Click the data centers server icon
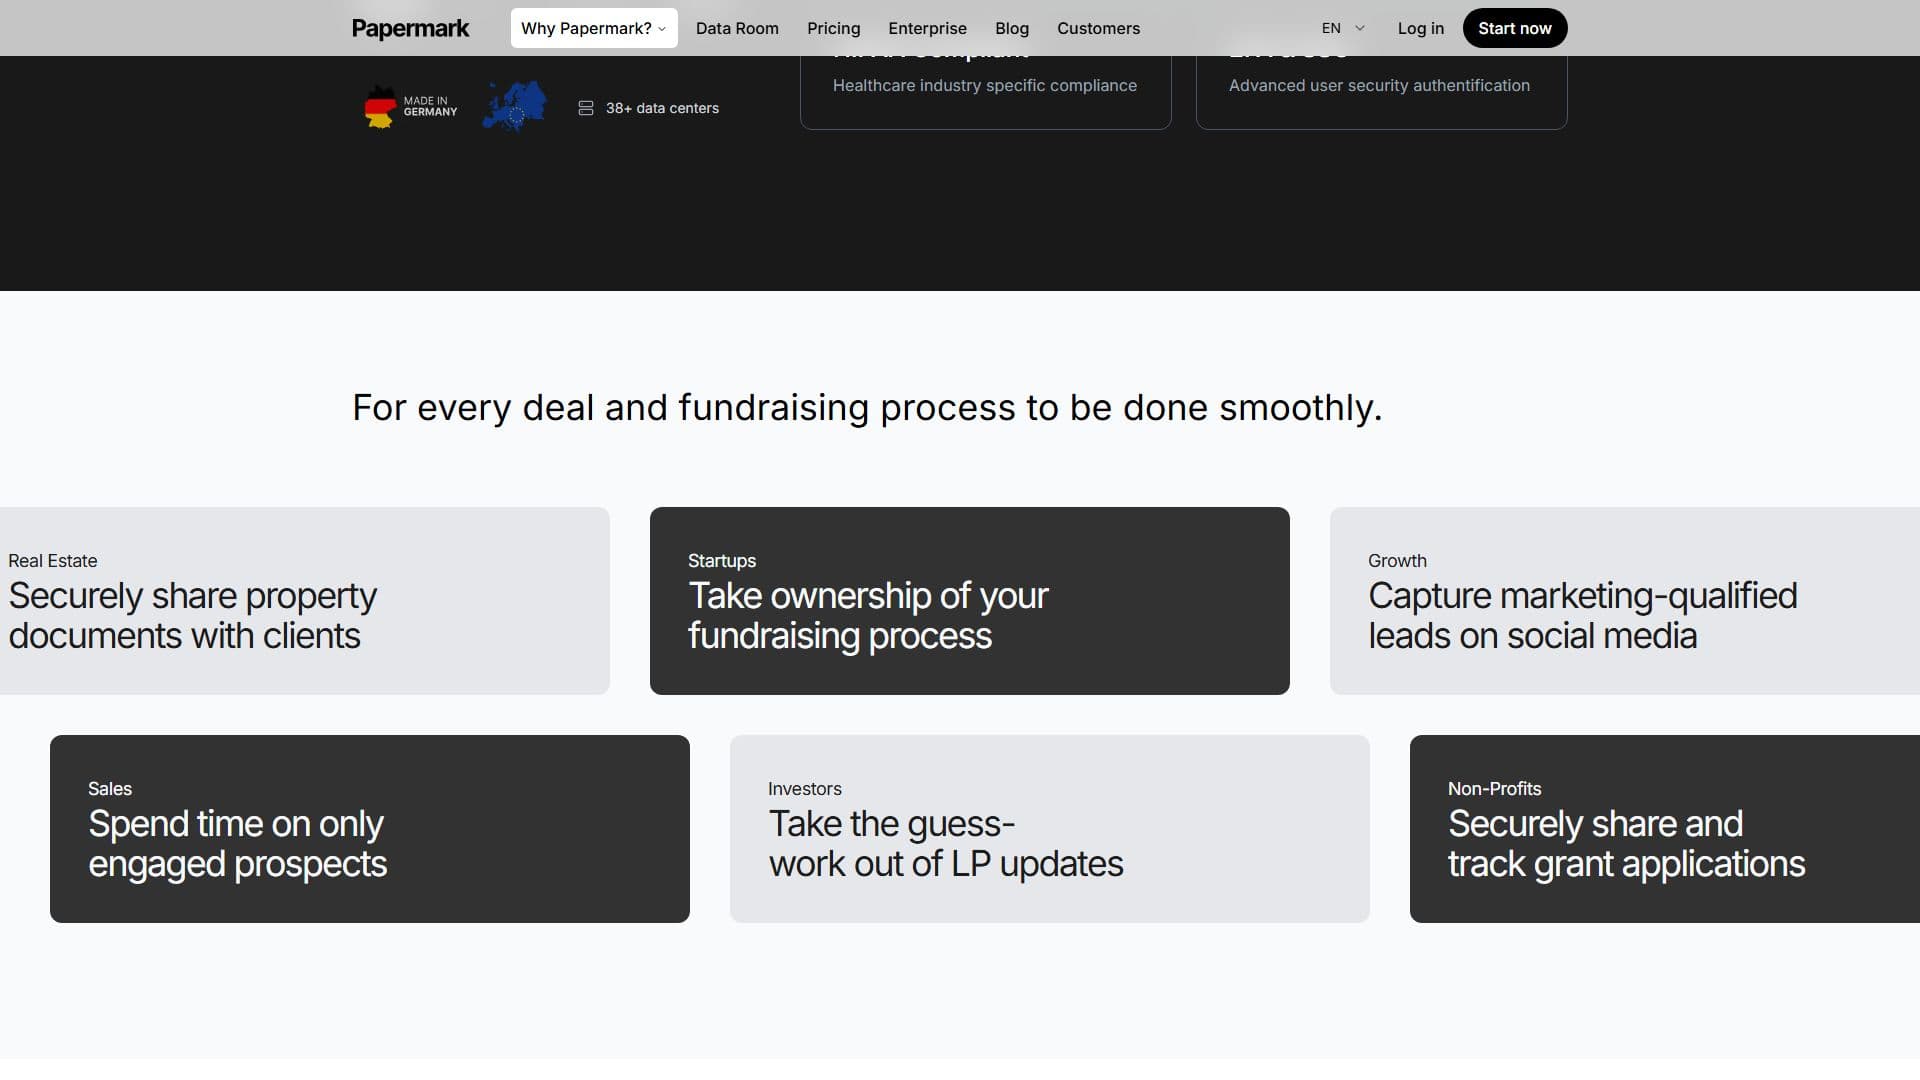 pos(586,108)
